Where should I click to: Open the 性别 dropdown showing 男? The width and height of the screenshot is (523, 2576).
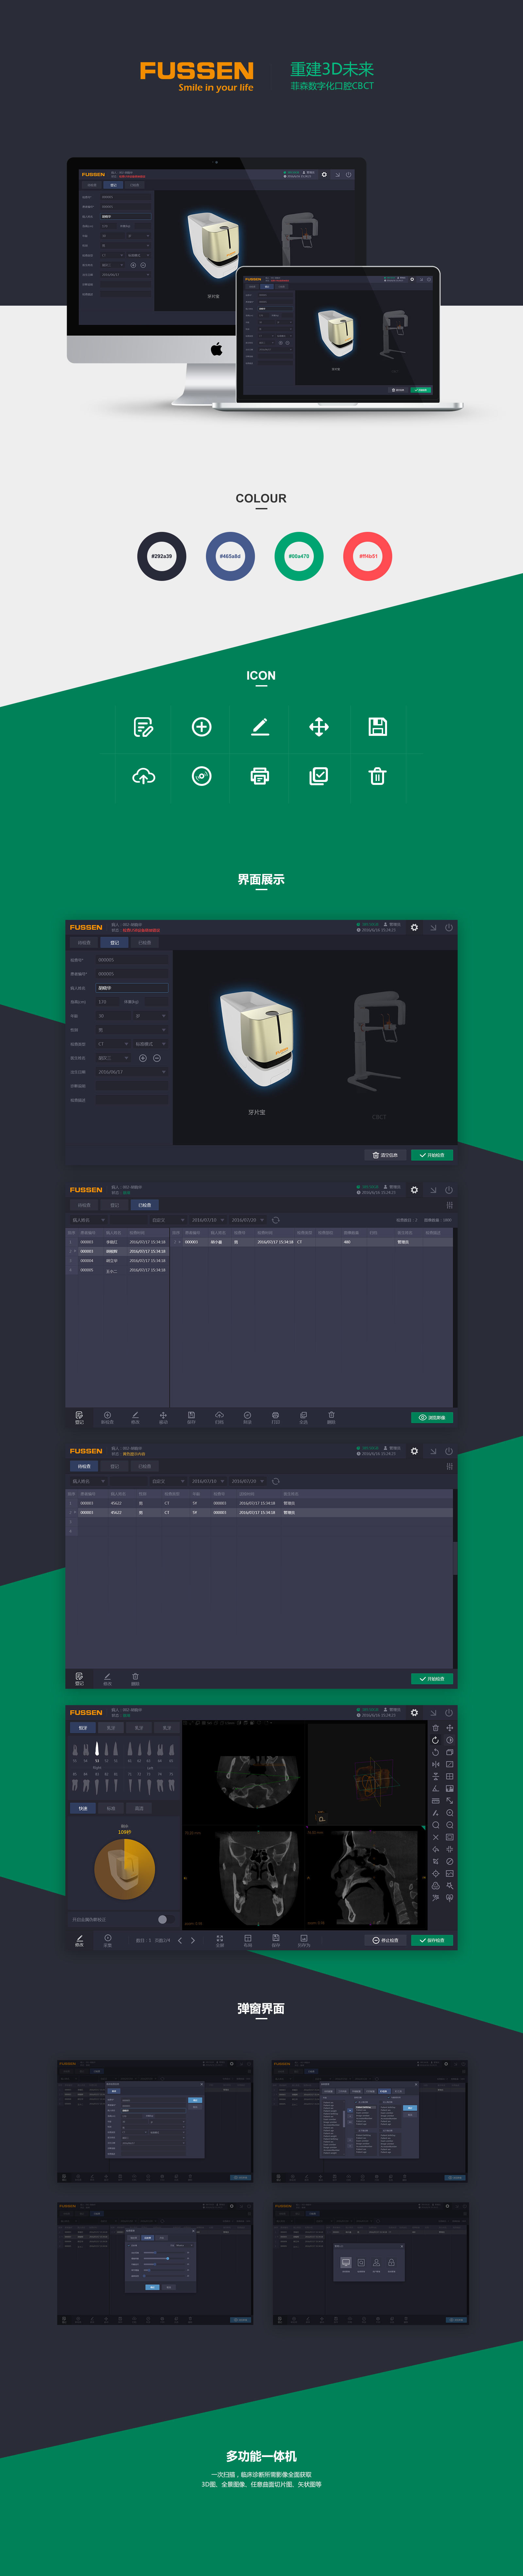pyautogui.click(x=132, y=1030)
